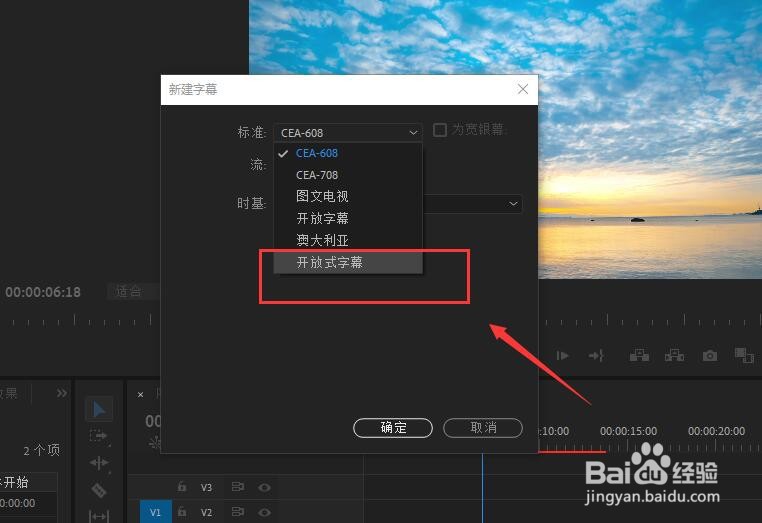The width and height of the screenshot is (762, 523).
Task: Toggle V2 sync lock
Action: (x=238, y=512)
